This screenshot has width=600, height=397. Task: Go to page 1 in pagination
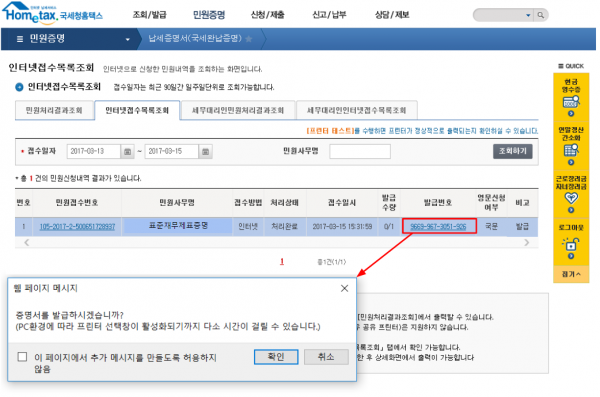282,262
